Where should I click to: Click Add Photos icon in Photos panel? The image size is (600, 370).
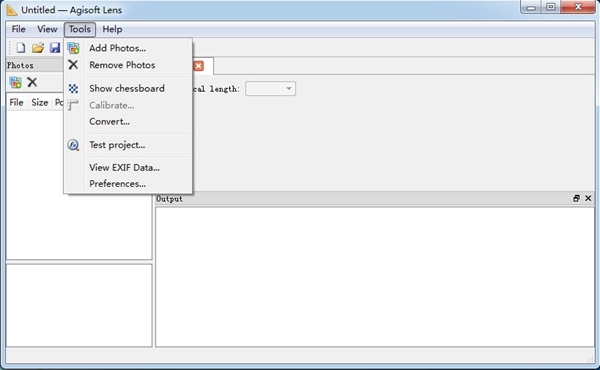[15, 82]
